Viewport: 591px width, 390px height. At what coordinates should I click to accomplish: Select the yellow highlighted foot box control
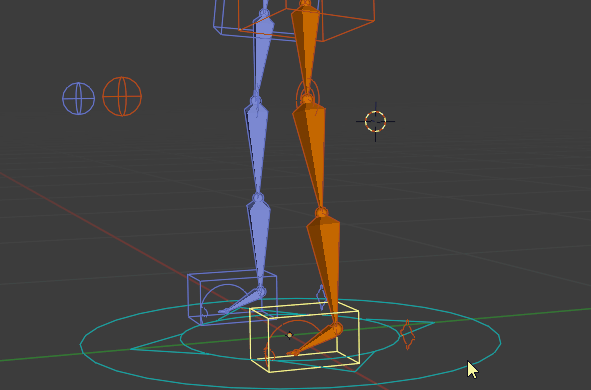click(x=305, y=337)
